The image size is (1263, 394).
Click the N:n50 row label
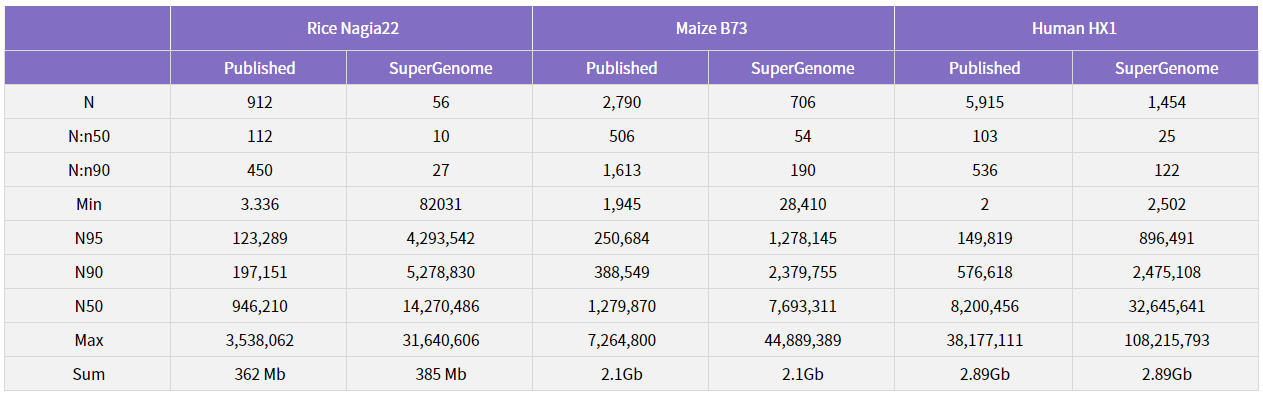click(x=88, y=136)
